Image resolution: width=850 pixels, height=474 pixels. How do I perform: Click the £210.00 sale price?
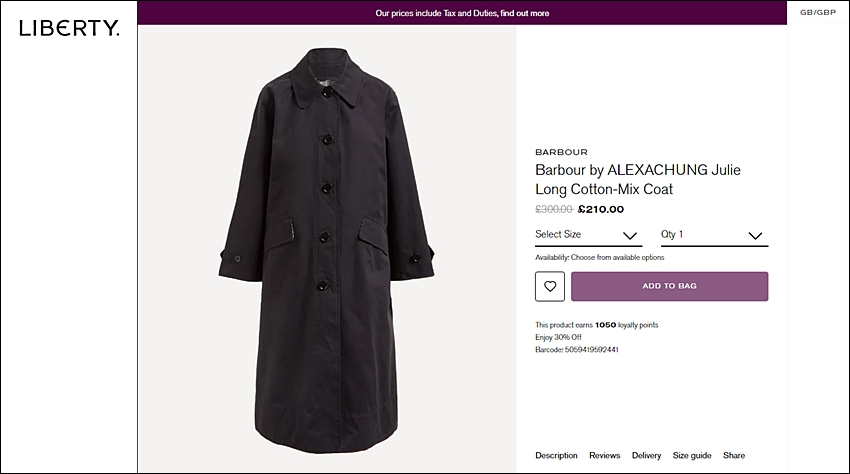pyautogui.click(x=601, y=209)
